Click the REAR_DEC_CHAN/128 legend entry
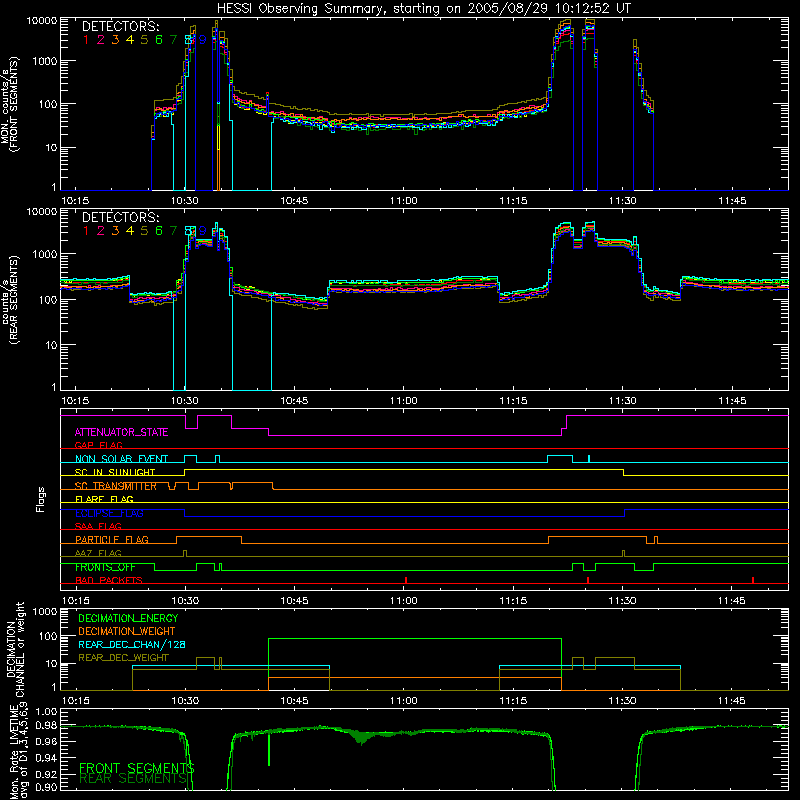Screen dimensions: 800x800 click(x=132, y=644)
